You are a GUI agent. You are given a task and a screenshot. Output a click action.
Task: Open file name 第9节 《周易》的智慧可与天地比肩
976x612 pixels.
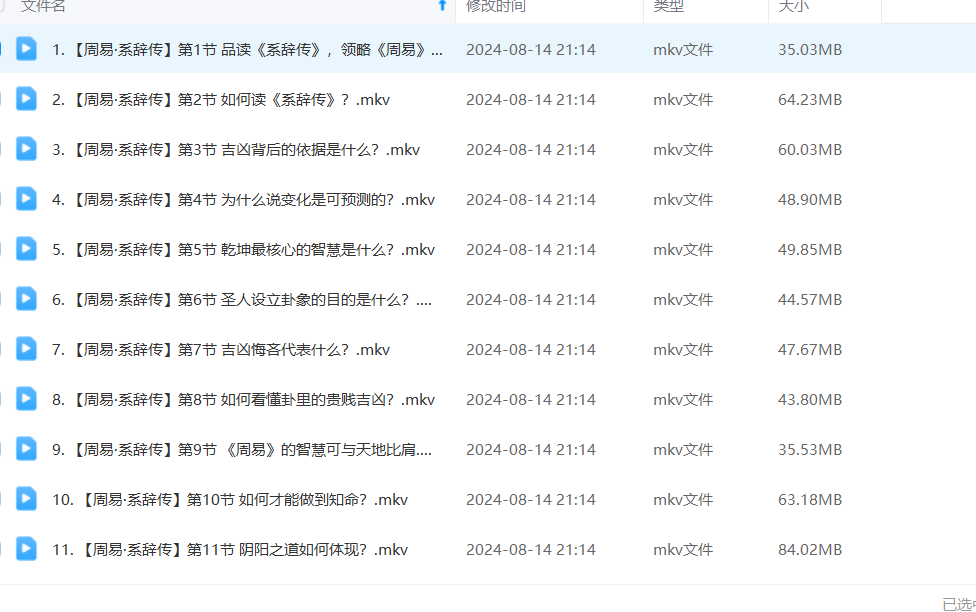242,449
